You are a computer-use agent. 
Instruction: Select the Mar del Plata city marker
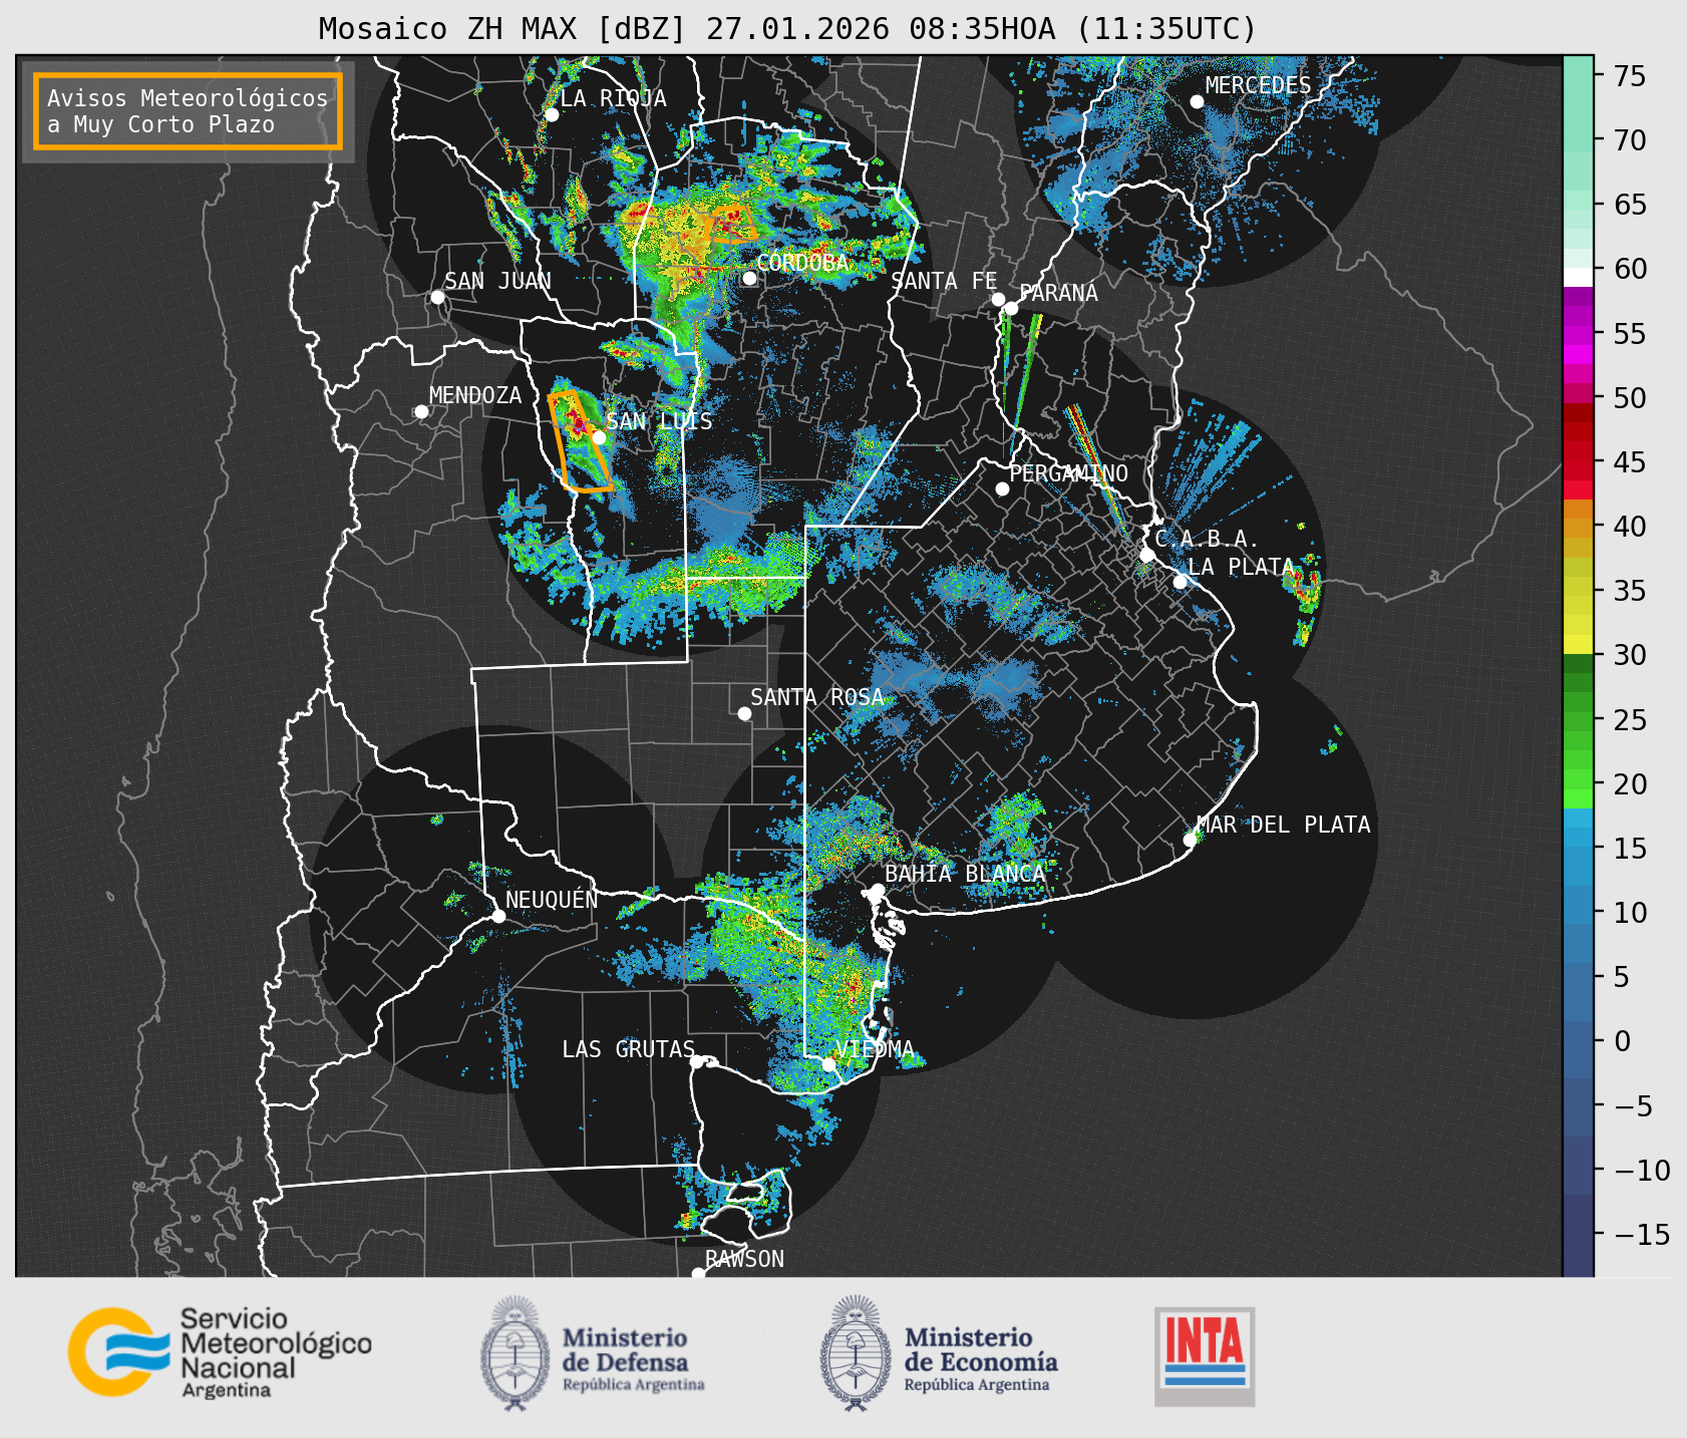pos(1190,840)
